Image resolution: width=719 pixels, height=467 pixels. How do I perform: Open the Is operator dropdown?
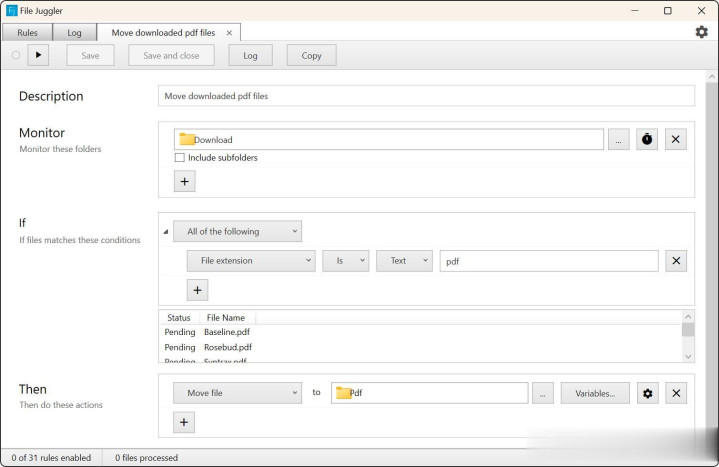[345, 261]
